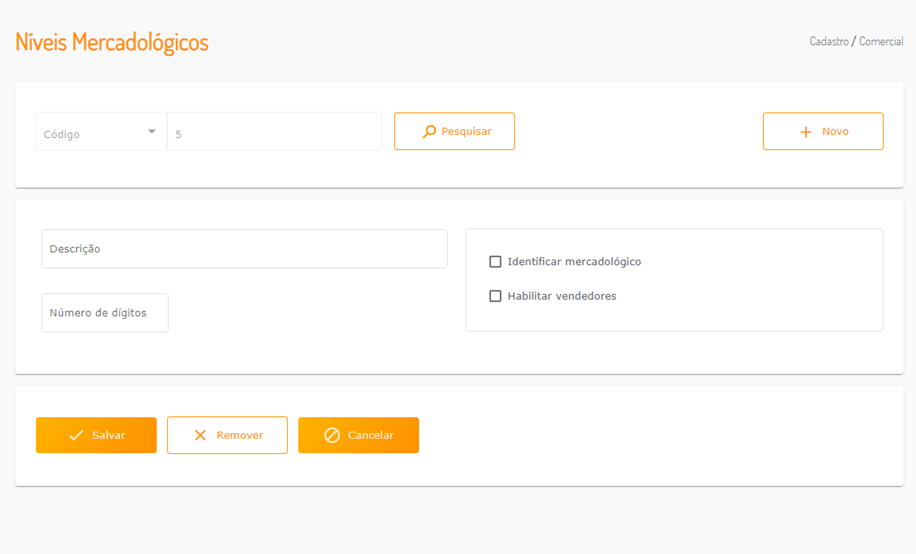Click the plus icon beside Novo
Image resolution: width=916 pixels, height=554 pixels.
coord(806,132)
